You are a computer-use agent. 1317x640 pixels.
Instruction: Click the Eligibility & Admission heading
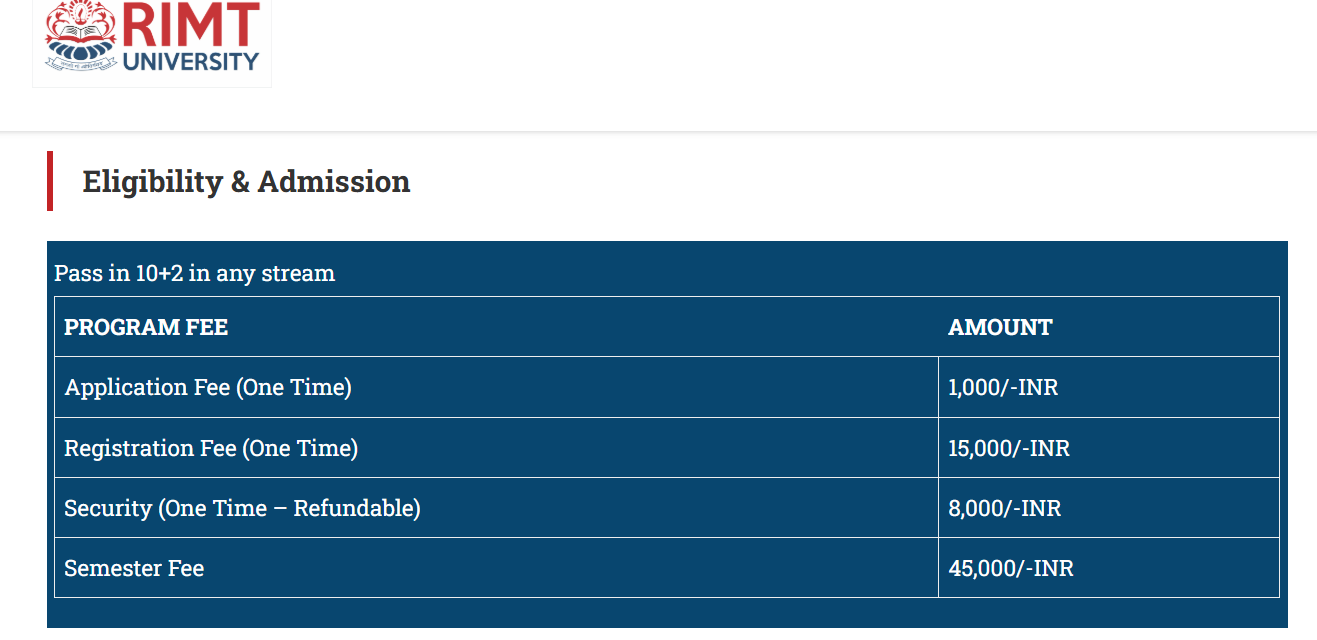tap(246, 182)
